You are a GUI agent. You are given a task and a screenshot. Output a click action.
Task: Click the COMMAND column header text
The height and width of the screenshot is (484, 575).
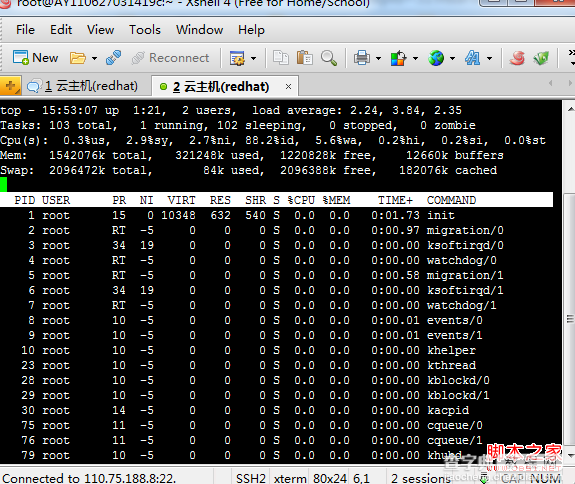click(x=451, y=200)
